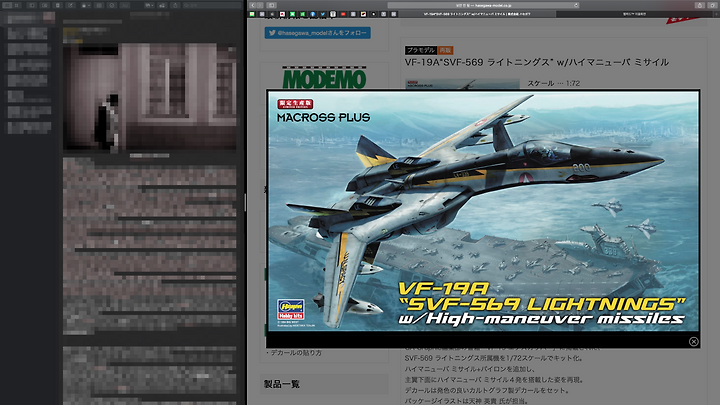Open the note lock dropdown

click(x=86, y=5)
